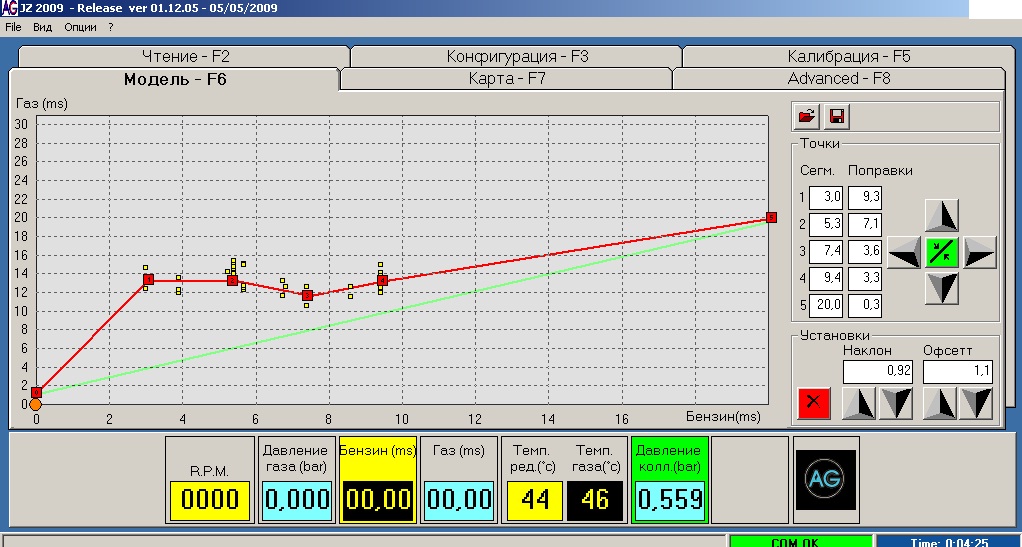Screen dimensions: 1022x547
Task: Click the green center button in arrow pad
Action: coord(941,252)
